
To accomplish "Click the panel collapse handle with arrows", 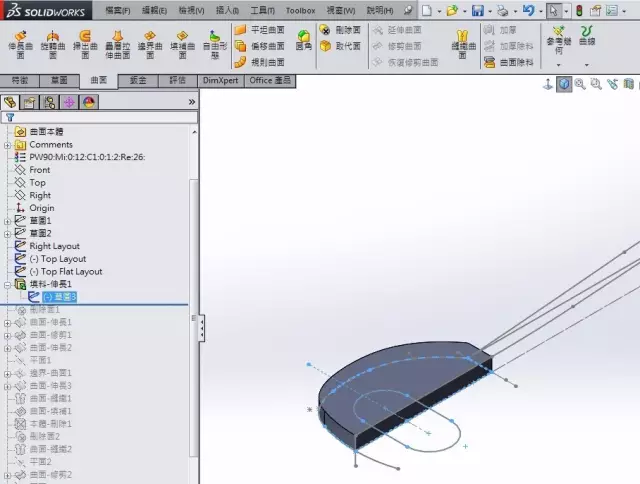I will pyautogui.click(x=202, y=328).
